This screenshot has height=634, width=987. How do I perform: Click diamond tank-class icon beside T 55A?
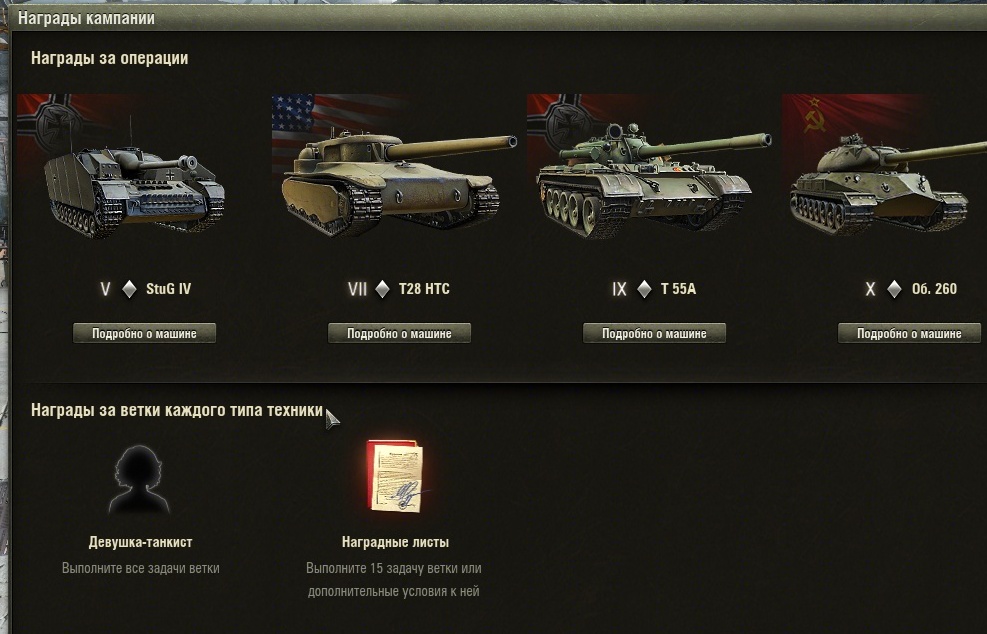pyautogui.click(x=644, y=289)
